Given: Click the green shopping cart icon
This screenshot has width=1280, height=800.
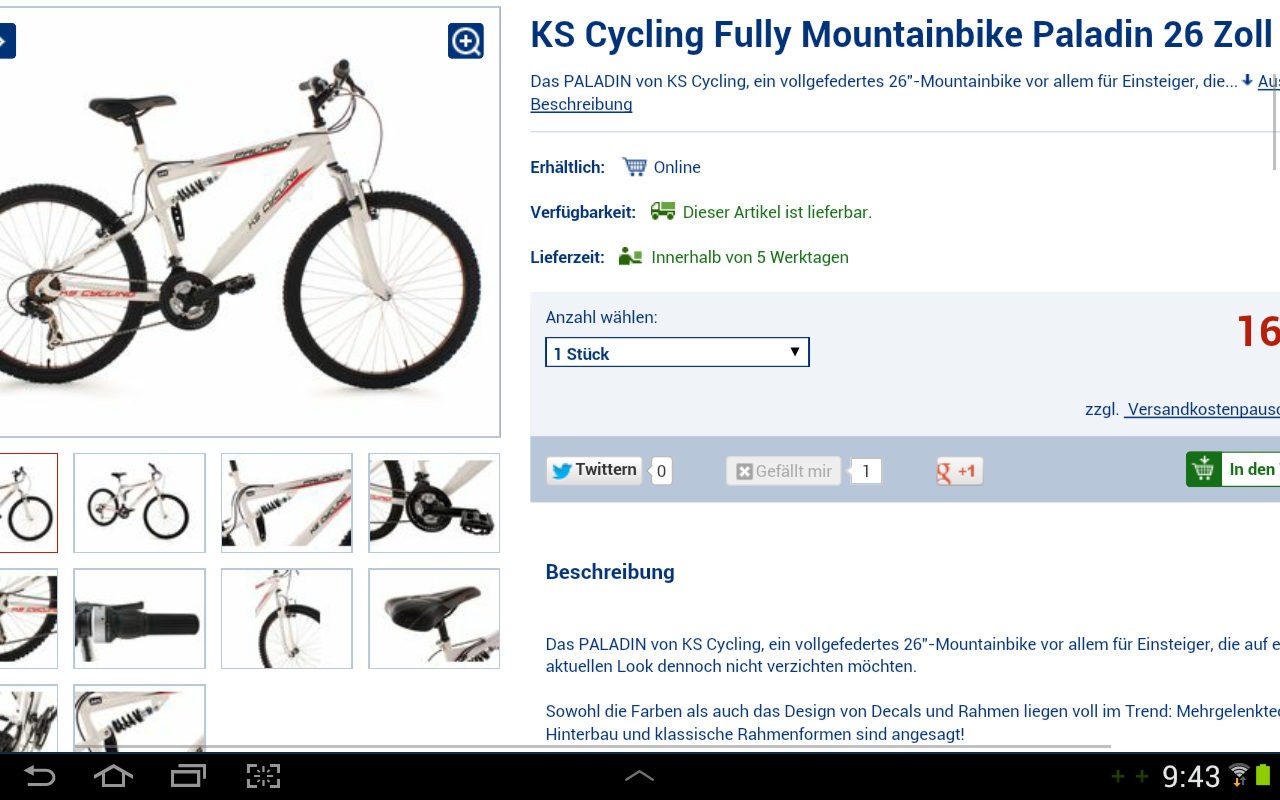Looking at the screenshot, I should pos(1204,469).
